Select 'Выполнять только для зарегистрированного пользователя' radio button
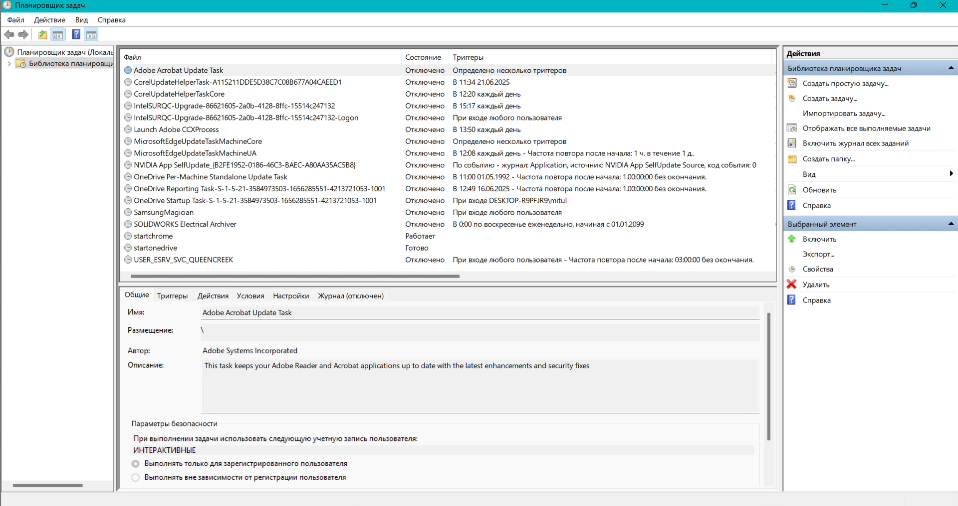 136,464
